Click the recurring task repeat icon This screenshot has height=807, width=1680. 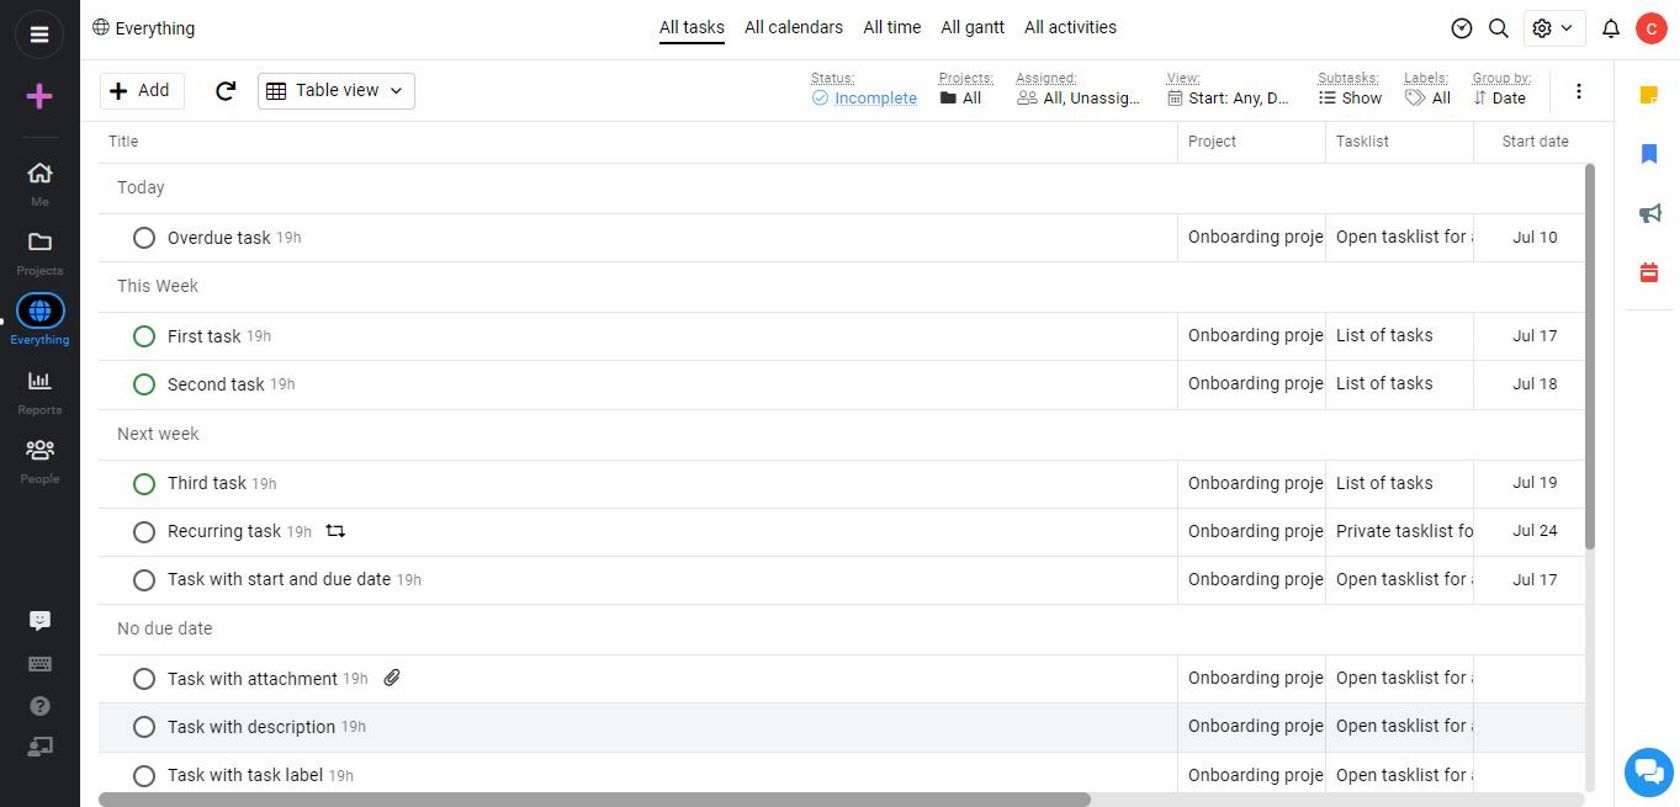pyautogui.click(x=336, y=531)
